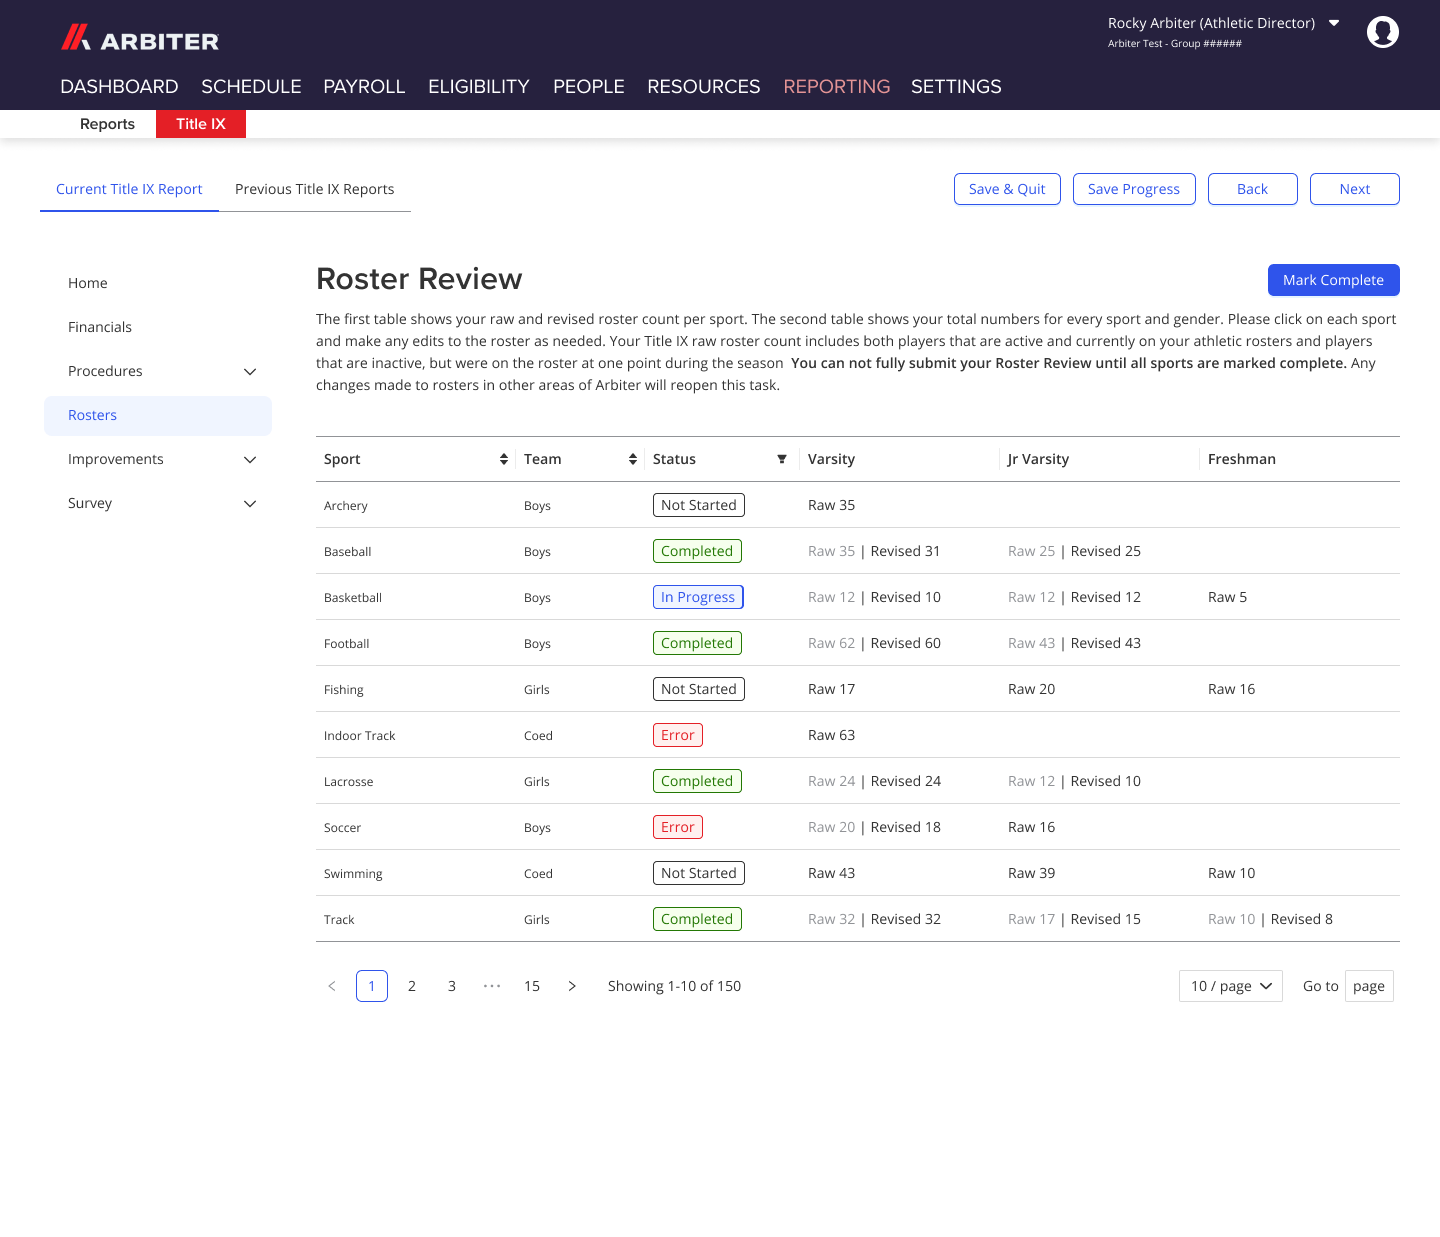Open the user avatar profile icon
Viewport: 1440px width, 1237px height.
1383,31
